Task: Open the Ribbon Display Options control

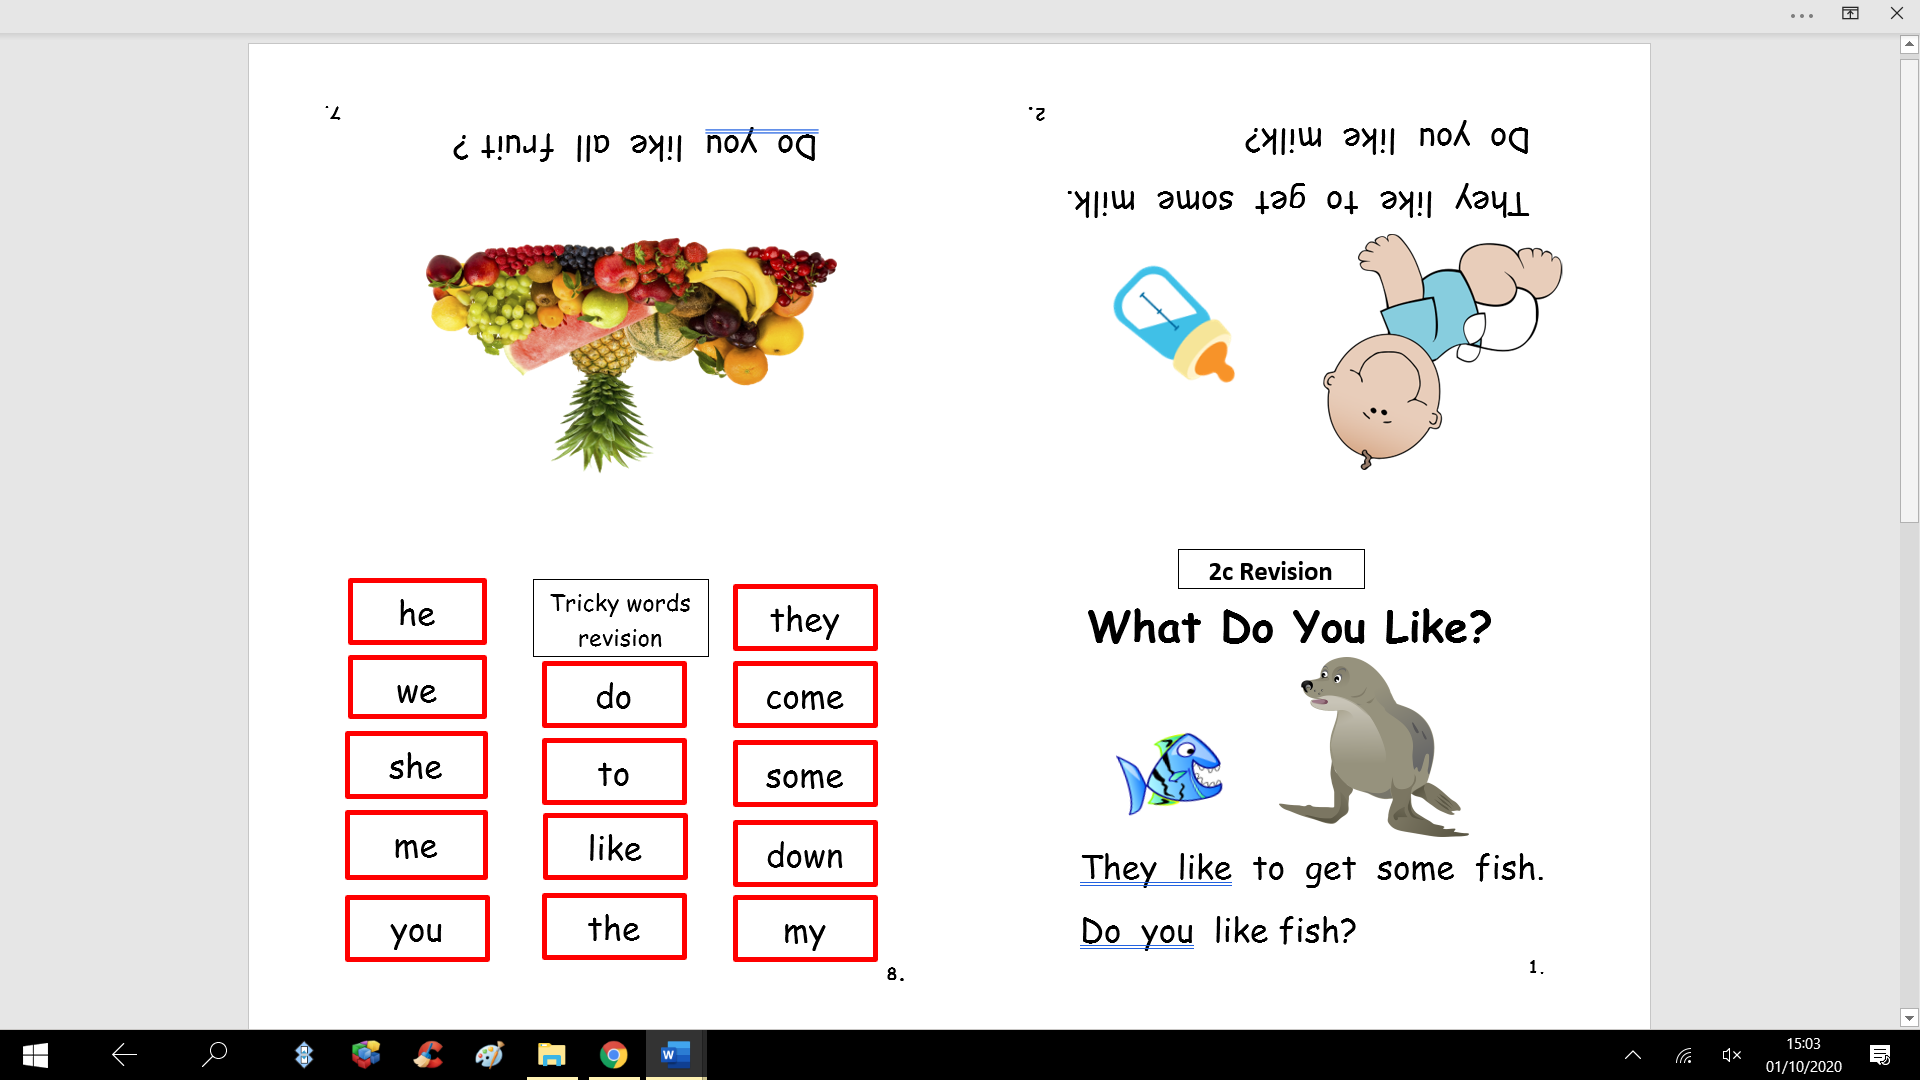Action: [x=1850, y=14]
